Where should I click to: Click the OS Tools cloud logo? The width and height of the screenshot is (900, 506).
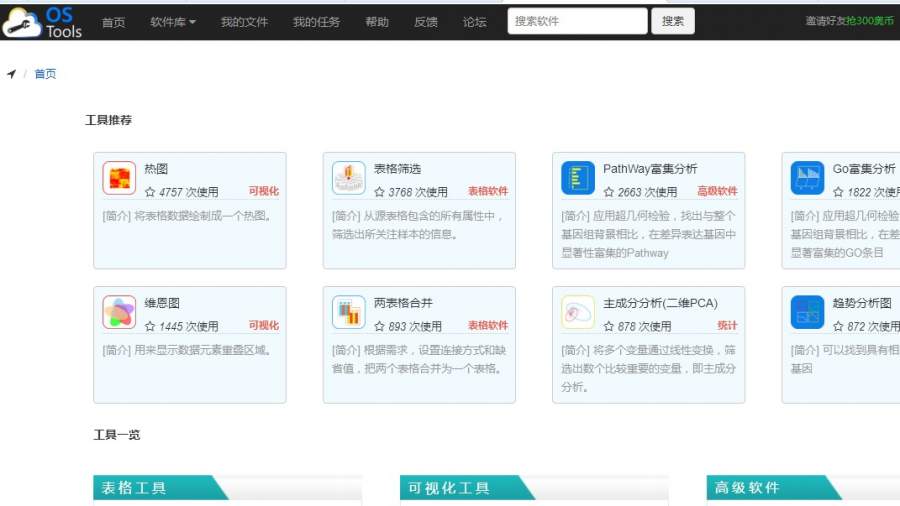click(x=42, y=22)
